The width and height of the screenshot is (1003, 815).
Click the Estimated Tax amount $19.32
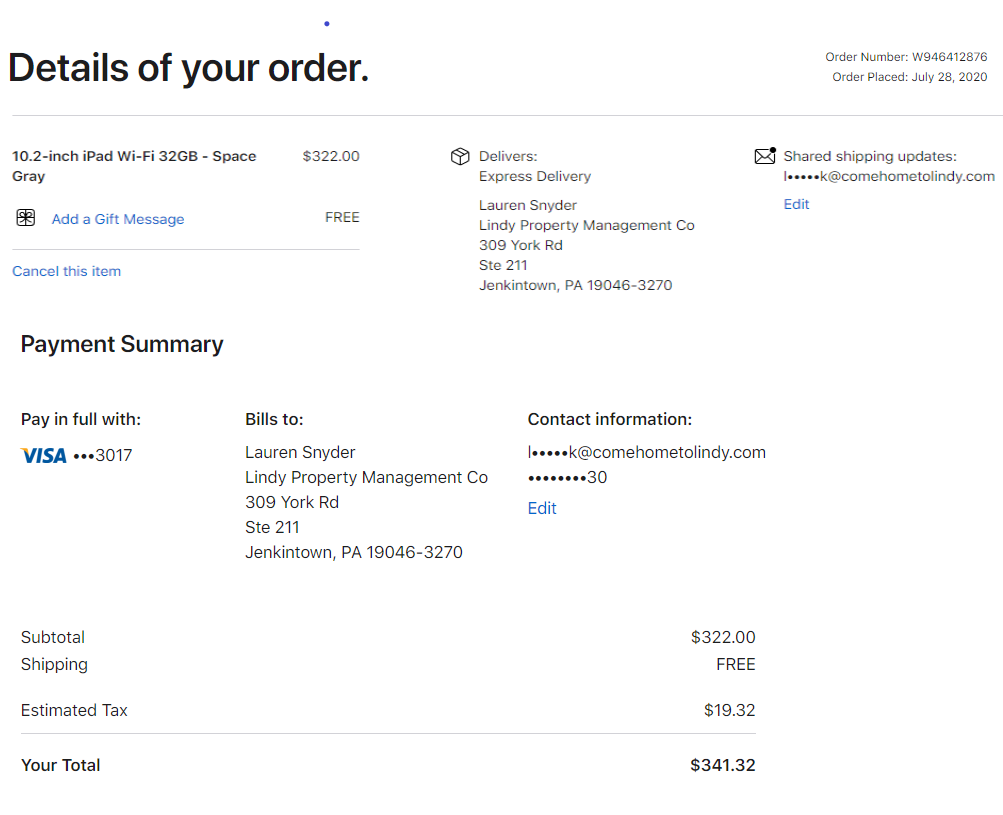pyautogui.click(x=729, y=710)
